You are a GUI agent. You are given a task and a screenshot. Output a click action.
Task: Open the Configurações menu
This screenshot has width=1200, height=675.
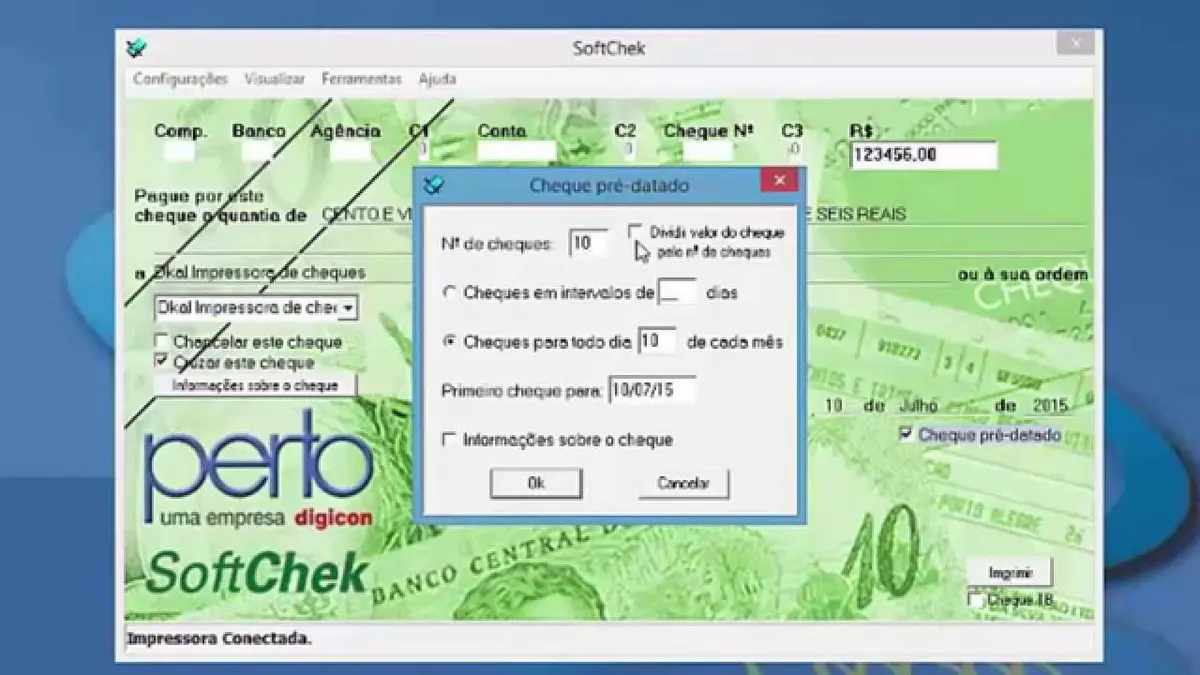click(180, 79)
